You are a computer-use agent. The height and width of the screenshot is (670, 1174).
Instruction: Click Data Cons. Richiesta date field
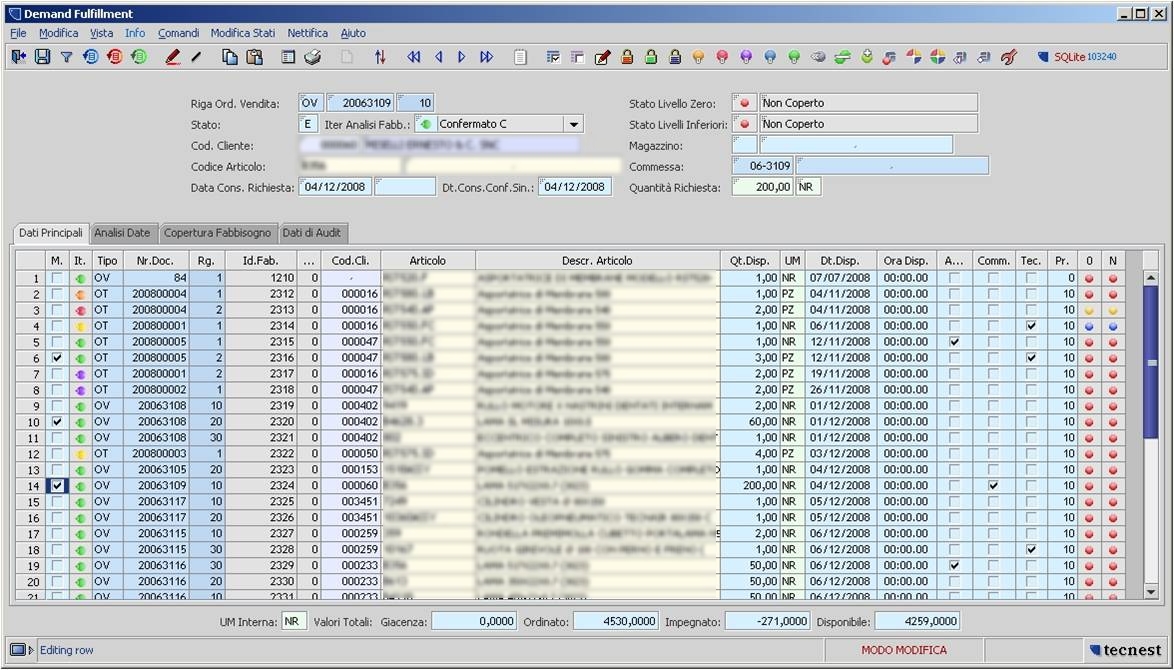click(335, 187)
